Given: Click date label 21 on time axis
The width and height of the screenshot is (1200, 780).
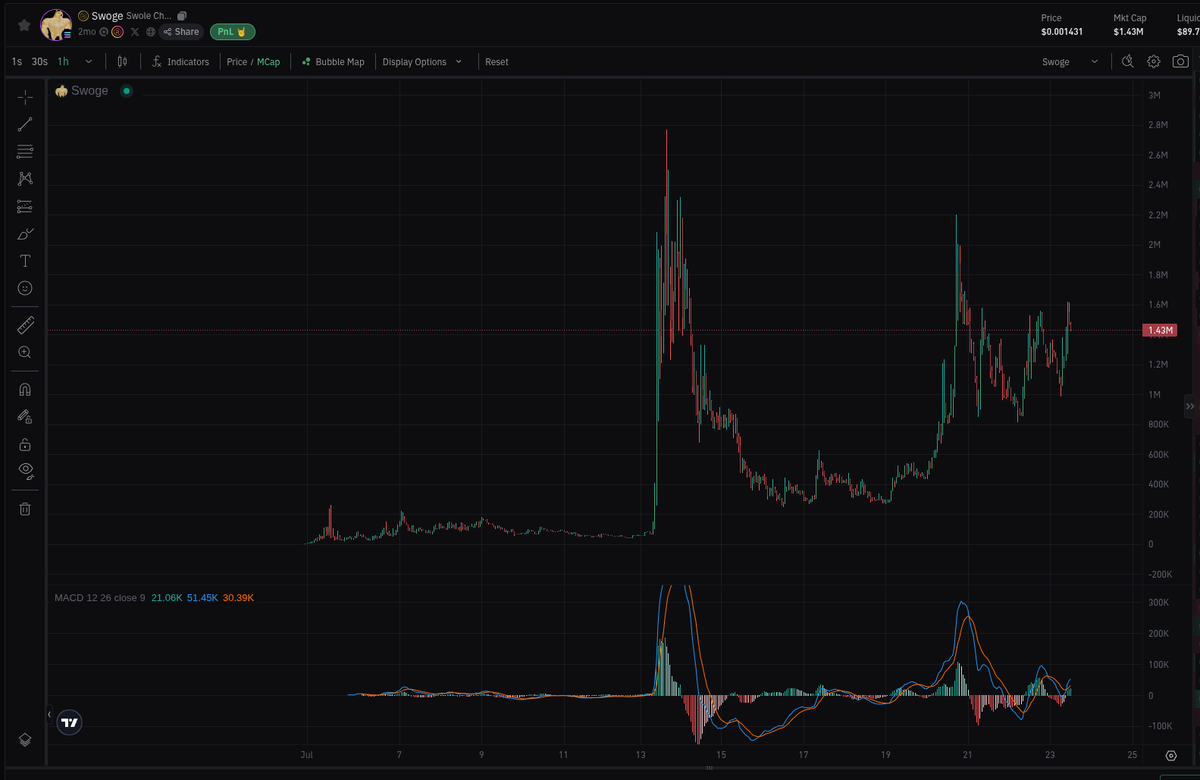Looking at the screenshot, I should 967,755.
